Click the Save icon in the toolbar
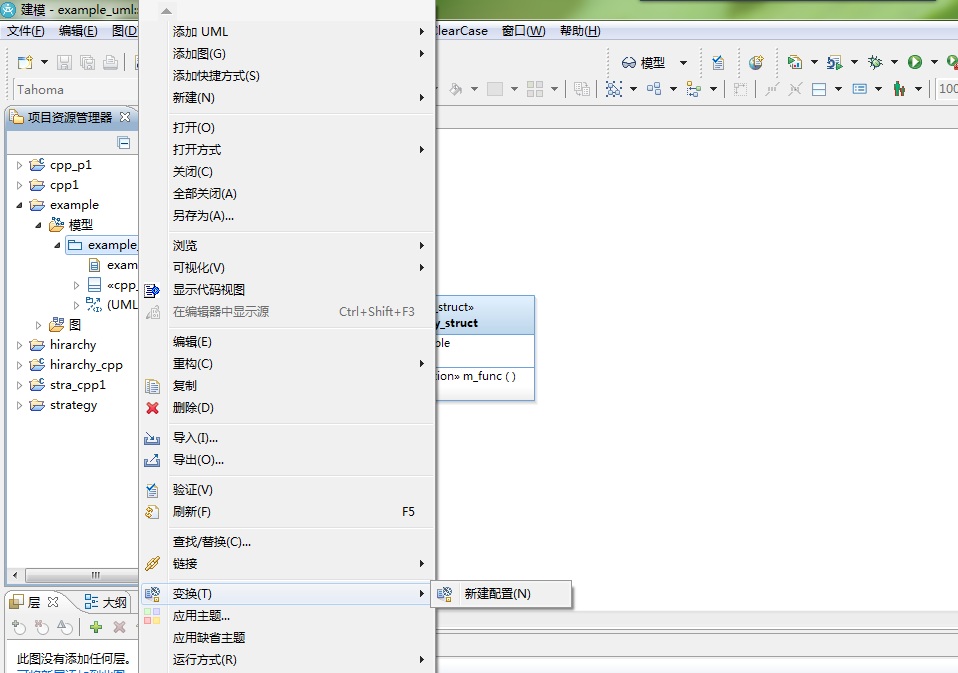The height and width of the screenshot is (673, 958). (x=64, y=62)
